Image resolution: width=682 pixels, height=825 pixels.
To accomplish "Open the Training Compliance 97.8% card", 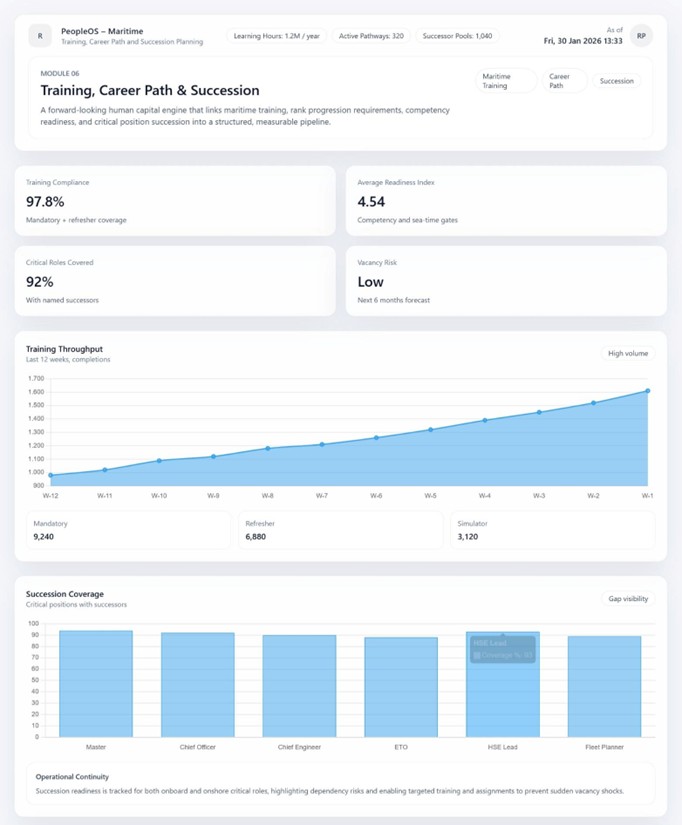I will pos(175,201).
